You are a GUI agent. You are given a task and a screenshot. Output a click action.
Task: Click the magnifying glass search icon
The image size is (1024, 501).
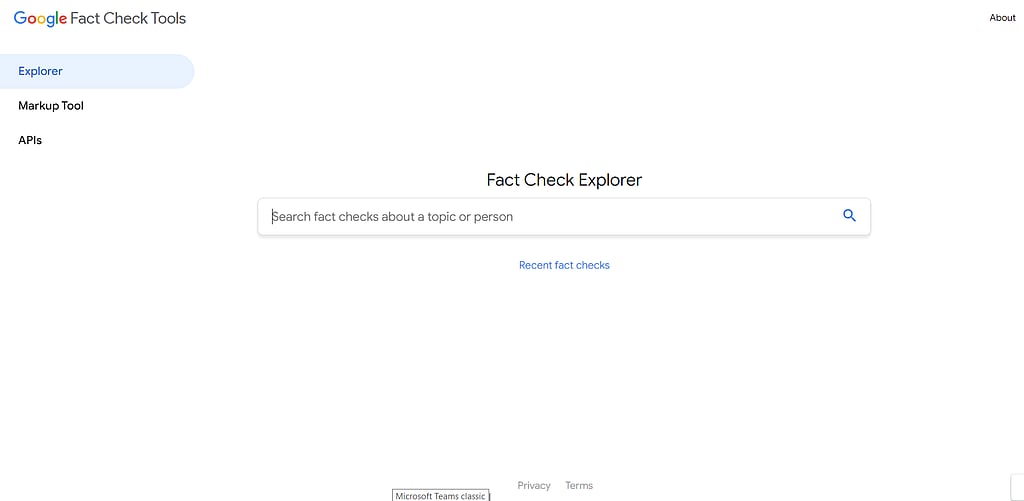[x=849, y=216]
